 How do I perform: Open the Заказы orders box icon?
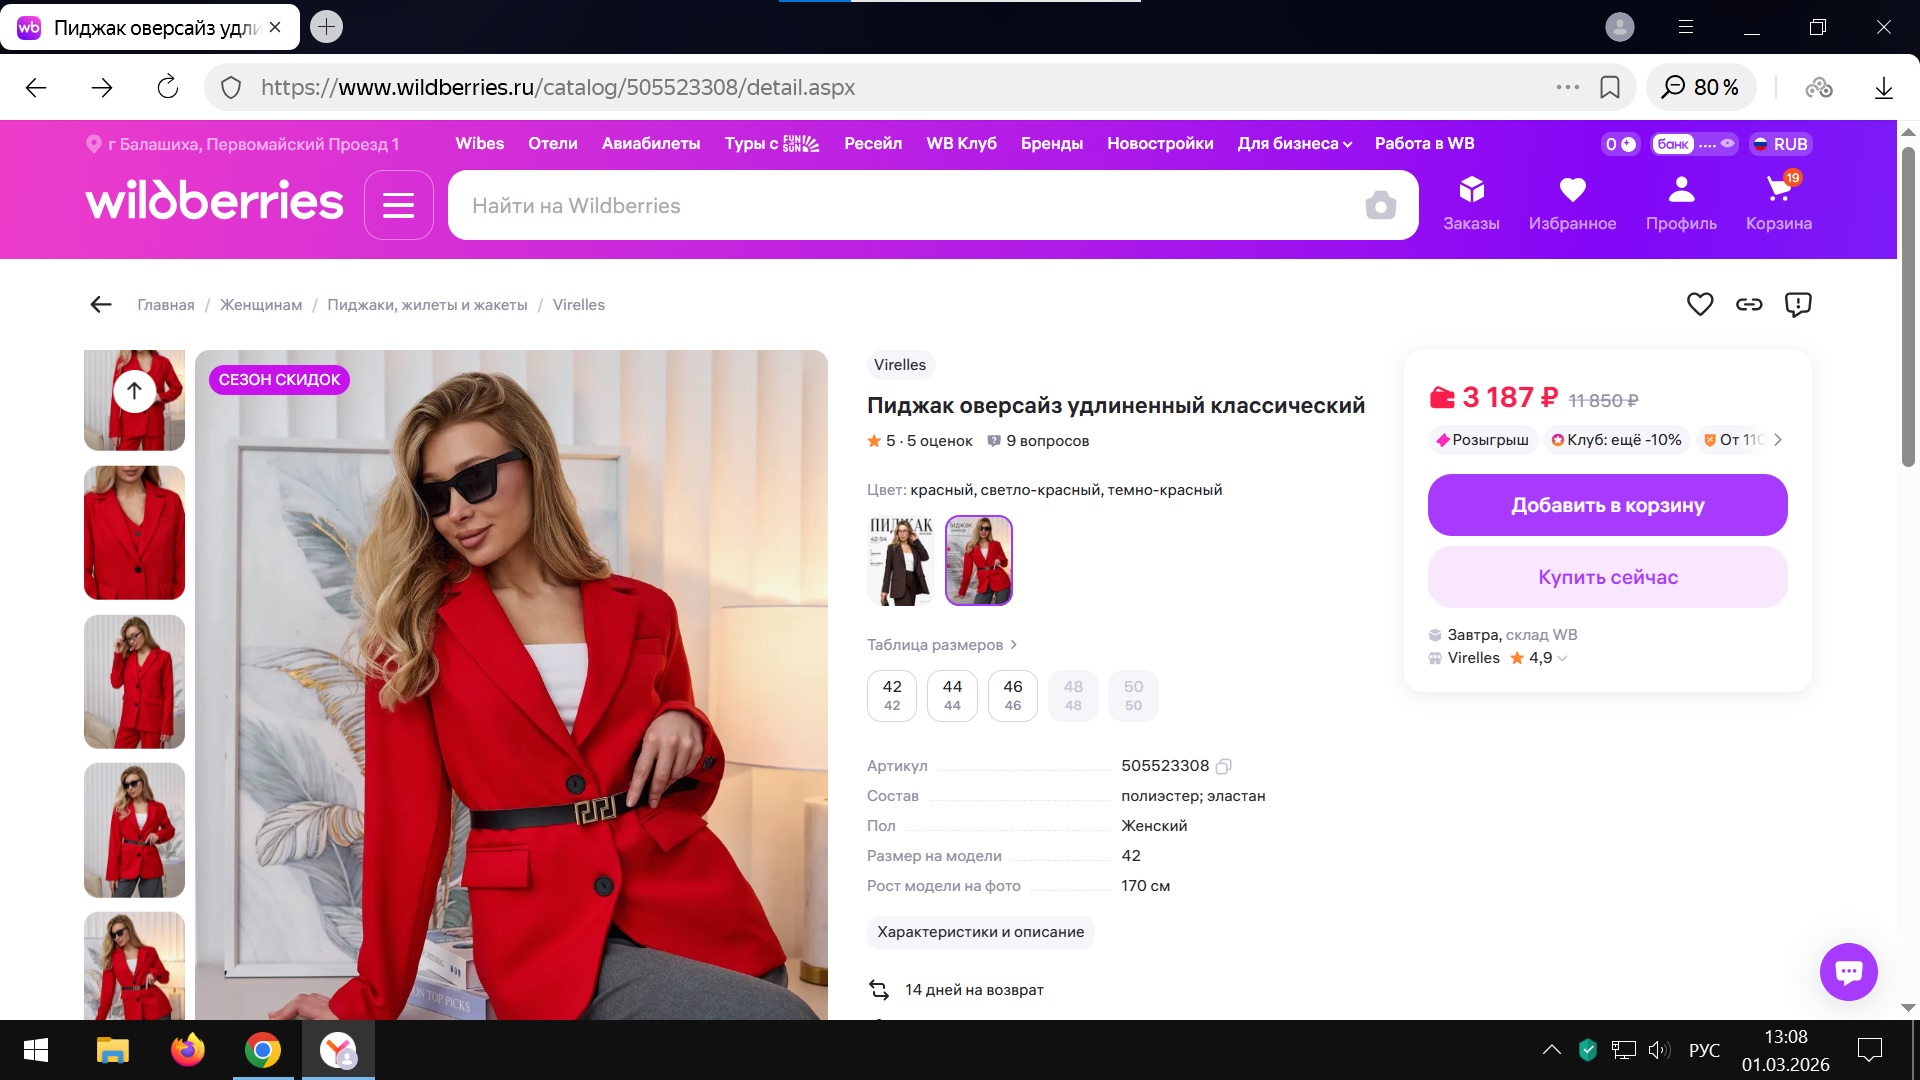click(x=1471, y=201)
